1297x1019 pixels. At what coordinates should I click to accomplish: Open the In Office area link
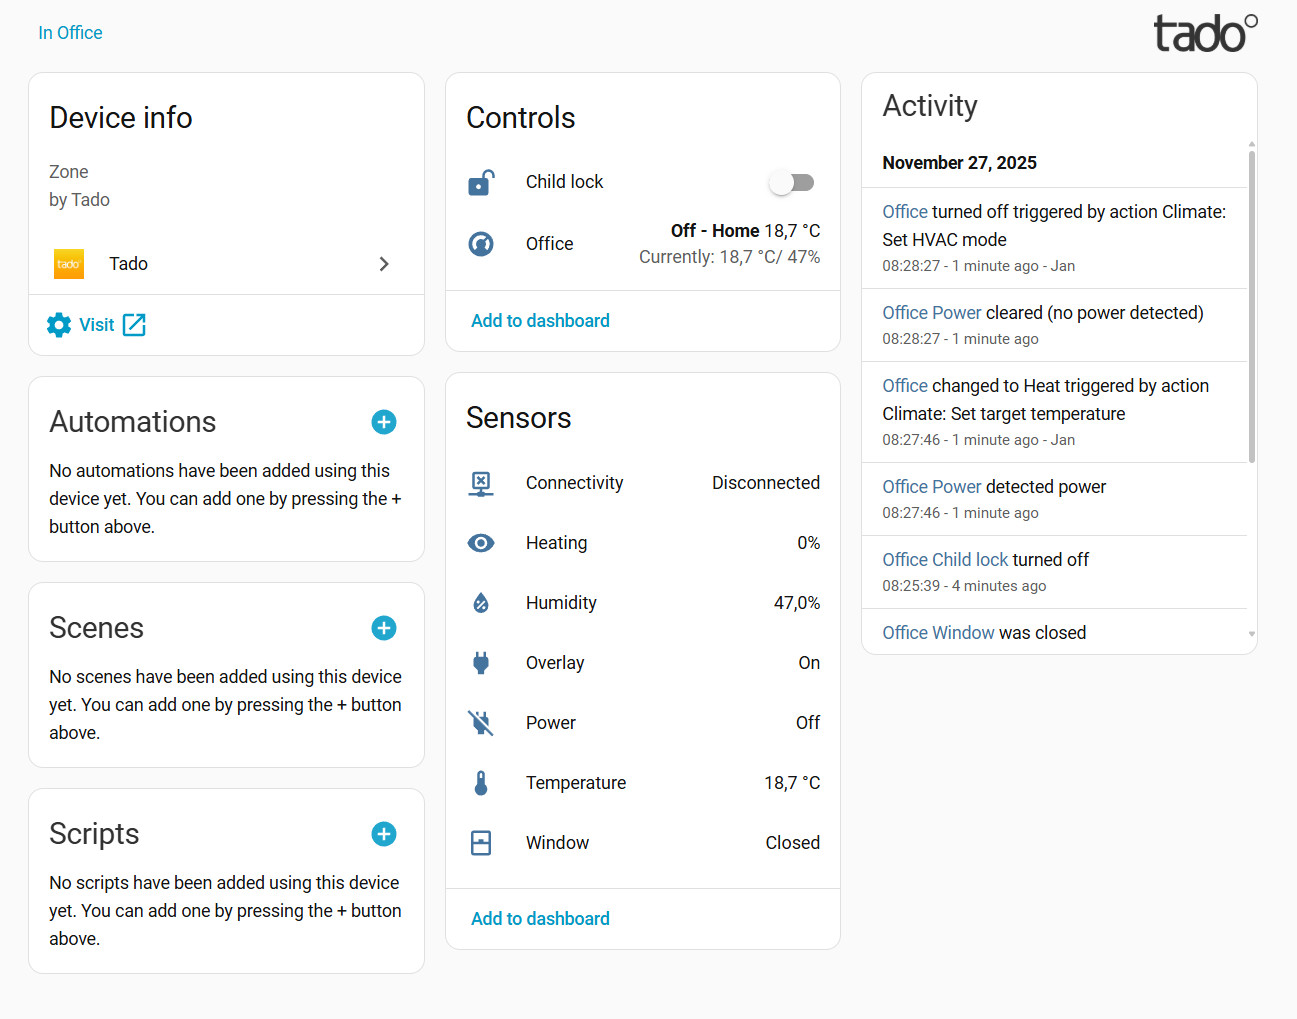(x=70, y=33)
